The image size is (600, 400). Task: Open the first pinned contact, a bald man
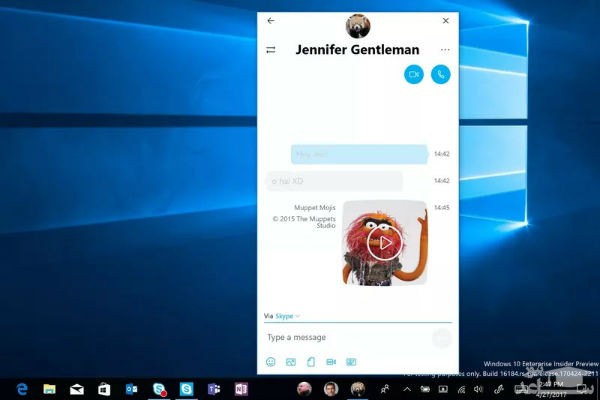tap(304, 389)
